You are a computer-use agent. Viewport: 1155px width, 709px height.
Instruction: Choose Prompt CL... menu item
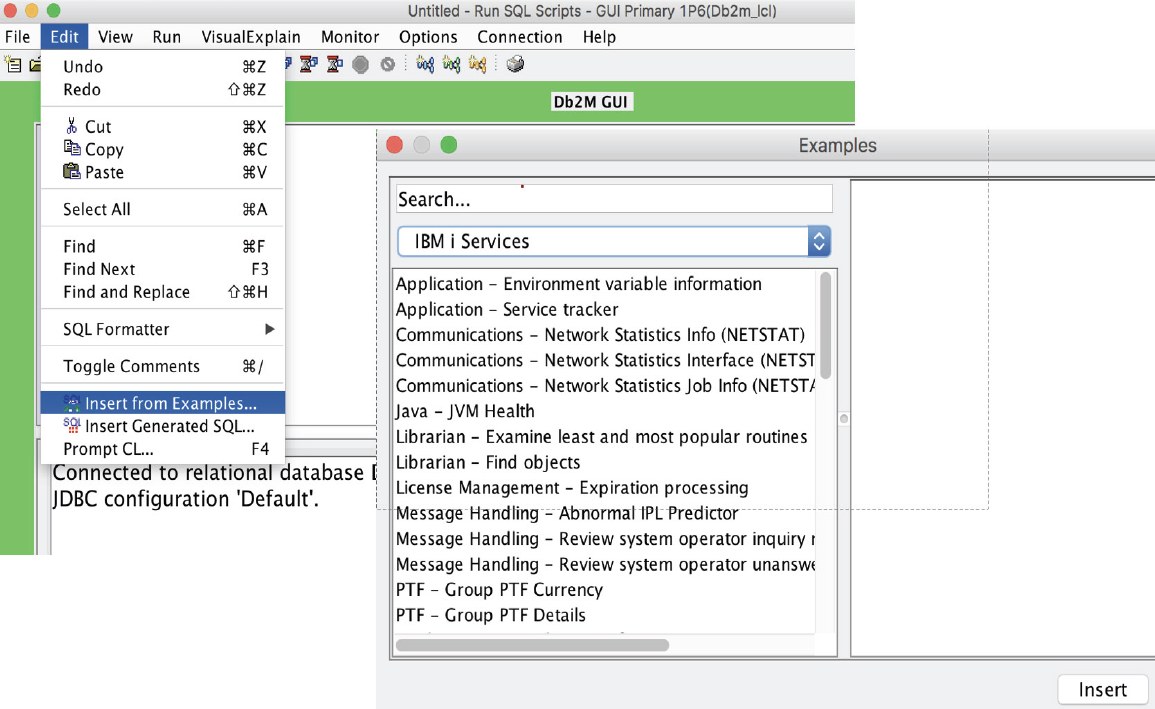pyautogui.click(x=163, y=448)
